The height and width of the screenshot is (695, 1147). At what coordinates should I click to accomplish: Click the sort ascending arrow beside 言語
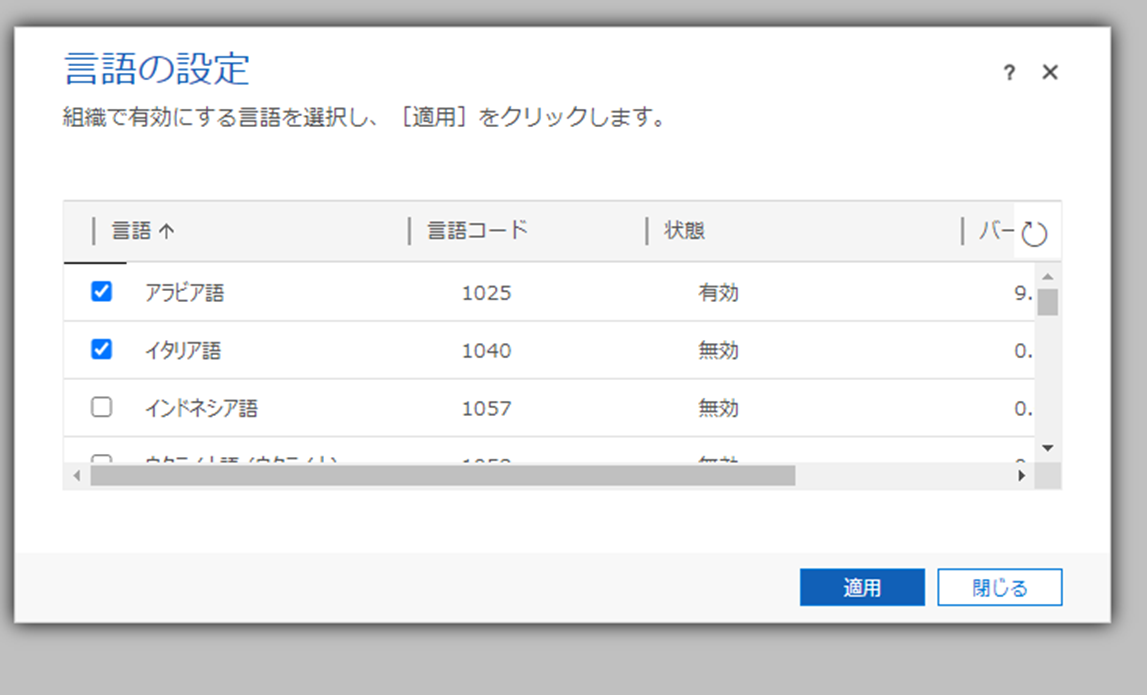(167, 231)
